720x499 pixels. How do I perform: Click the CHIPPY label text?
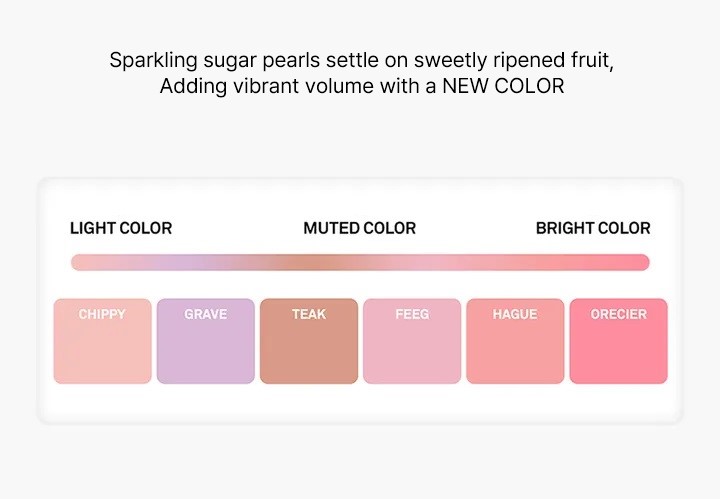[x=102, y=314]
